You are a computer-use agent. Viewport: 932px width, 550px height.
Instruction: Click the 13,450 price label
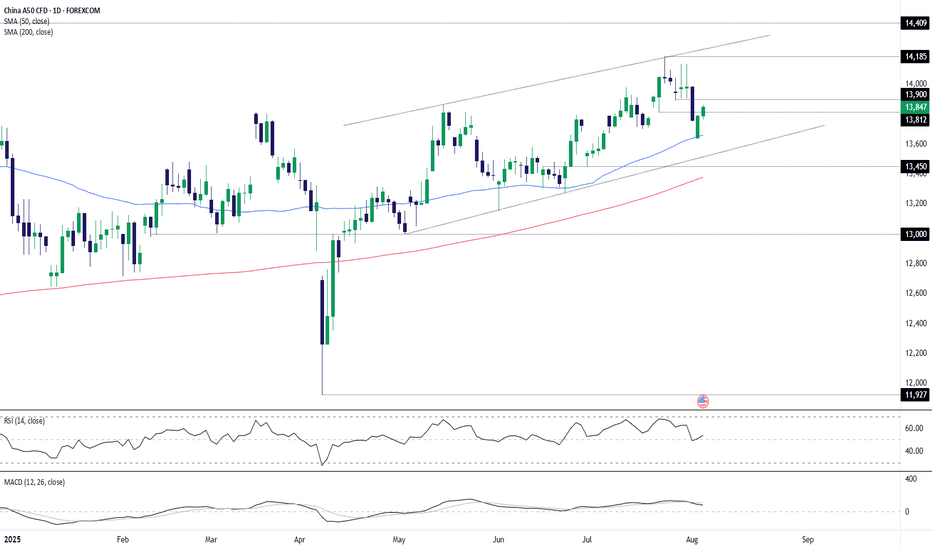pos(915,166)
